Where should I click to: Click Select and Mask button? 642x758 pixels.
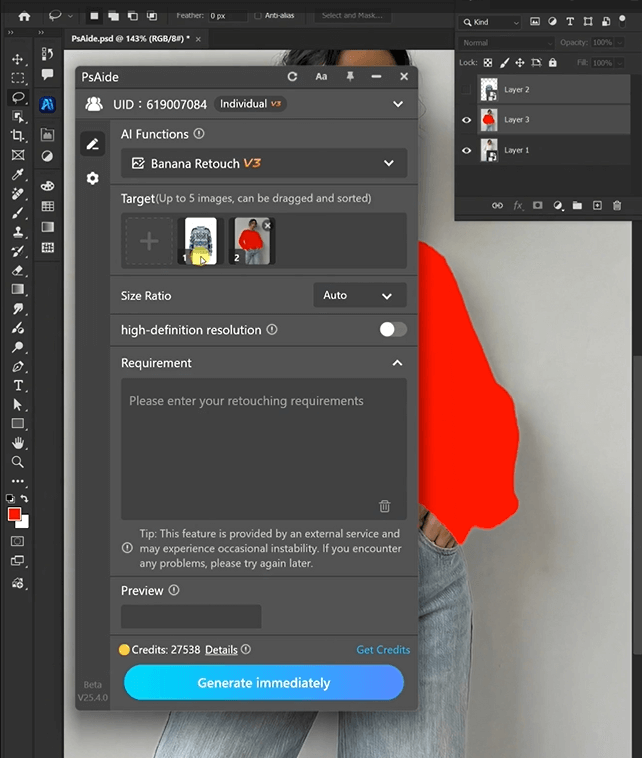tap(352, 15)
